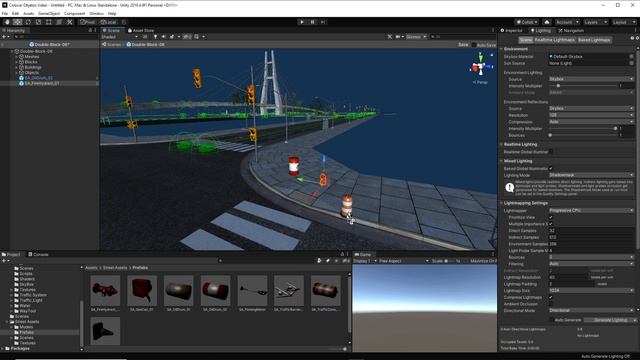Image resolution: width=640 pixels, height=360 pixels.
Task: Open the GameObject menu
Action: click(x=49, y=13)
